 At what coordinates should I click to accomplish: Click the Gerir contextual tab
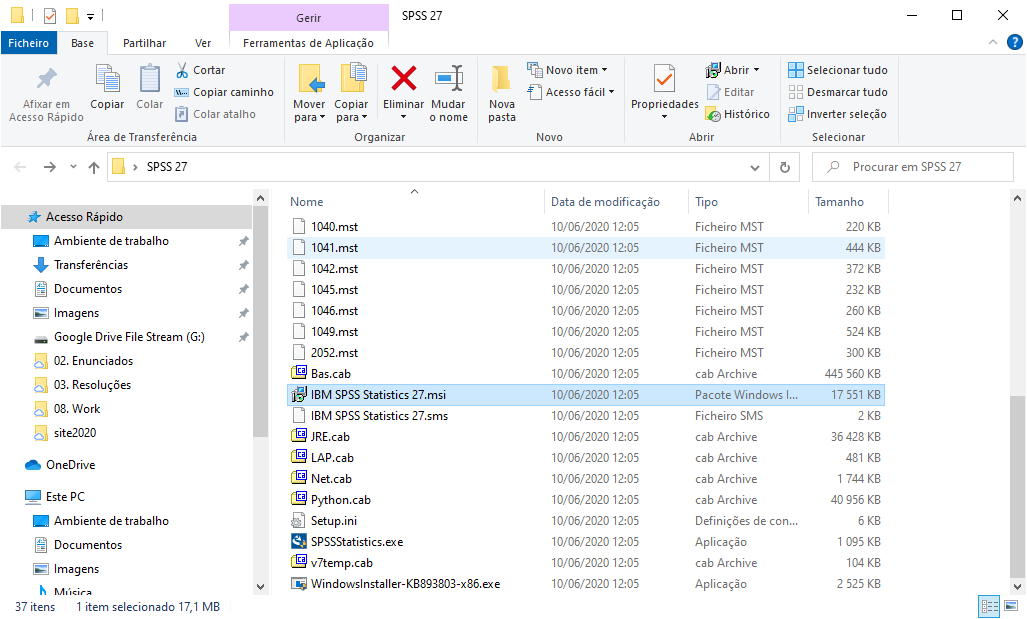[x=308, y=18]
